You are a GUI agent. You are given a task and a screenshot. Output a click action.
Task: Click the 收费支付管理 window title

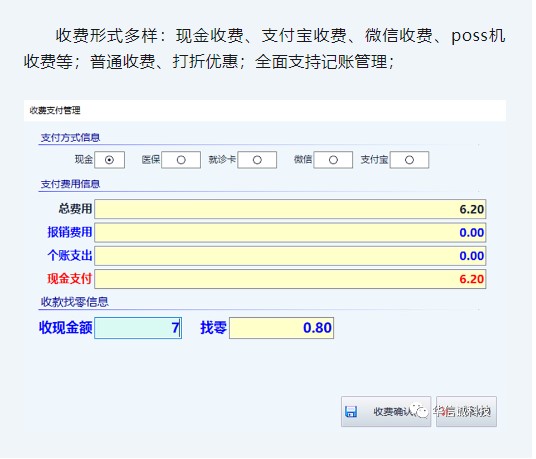tap(55, 110)
